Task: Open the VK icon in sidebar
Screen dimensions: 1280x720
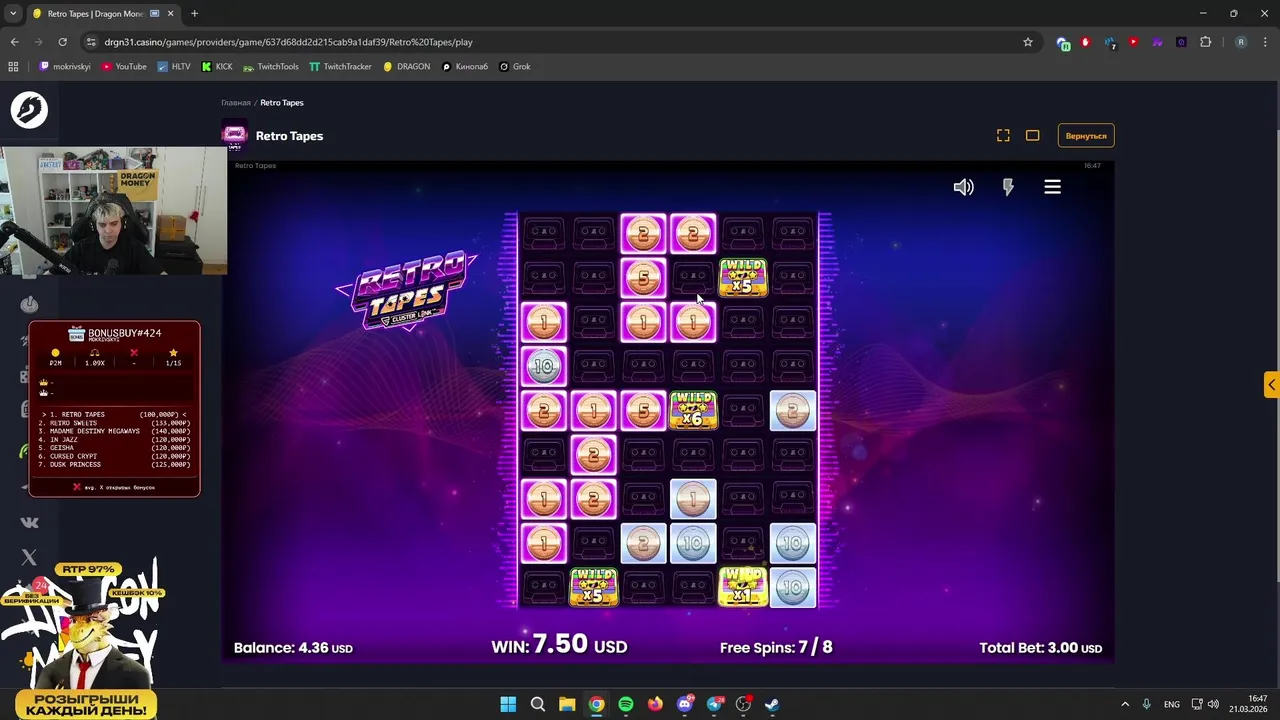Action: (29, 522)
